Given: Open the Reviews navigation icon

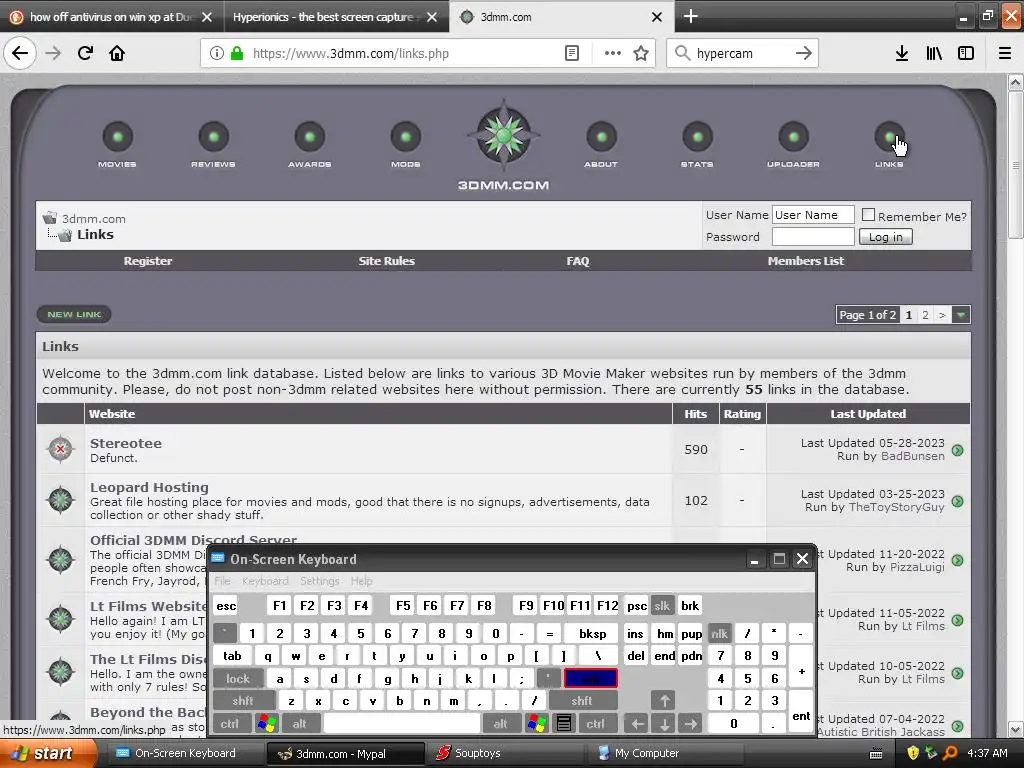Looking at the screenshot, I should pyautogui.click(x=214, y=137).
